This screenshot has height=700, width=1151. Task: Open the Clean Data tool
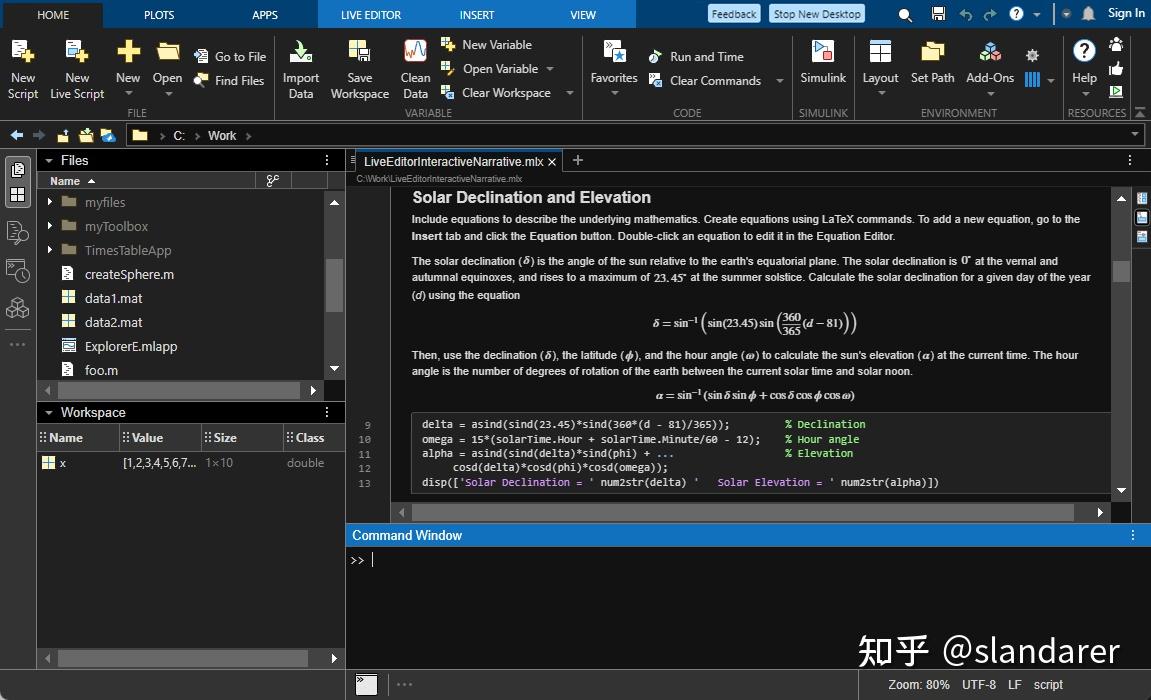pos(414,68)
